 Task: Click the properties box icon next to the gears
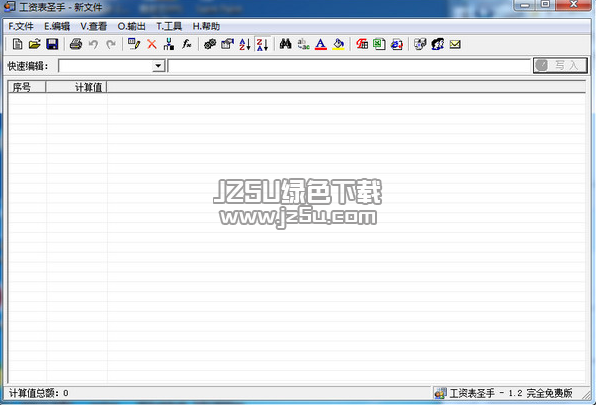(x=227, y=44)
